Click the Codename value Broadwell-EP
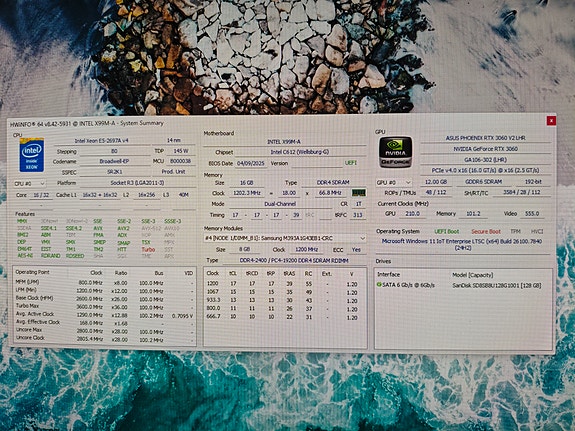This screenshot has width=575, height=431. coord(114,161)
